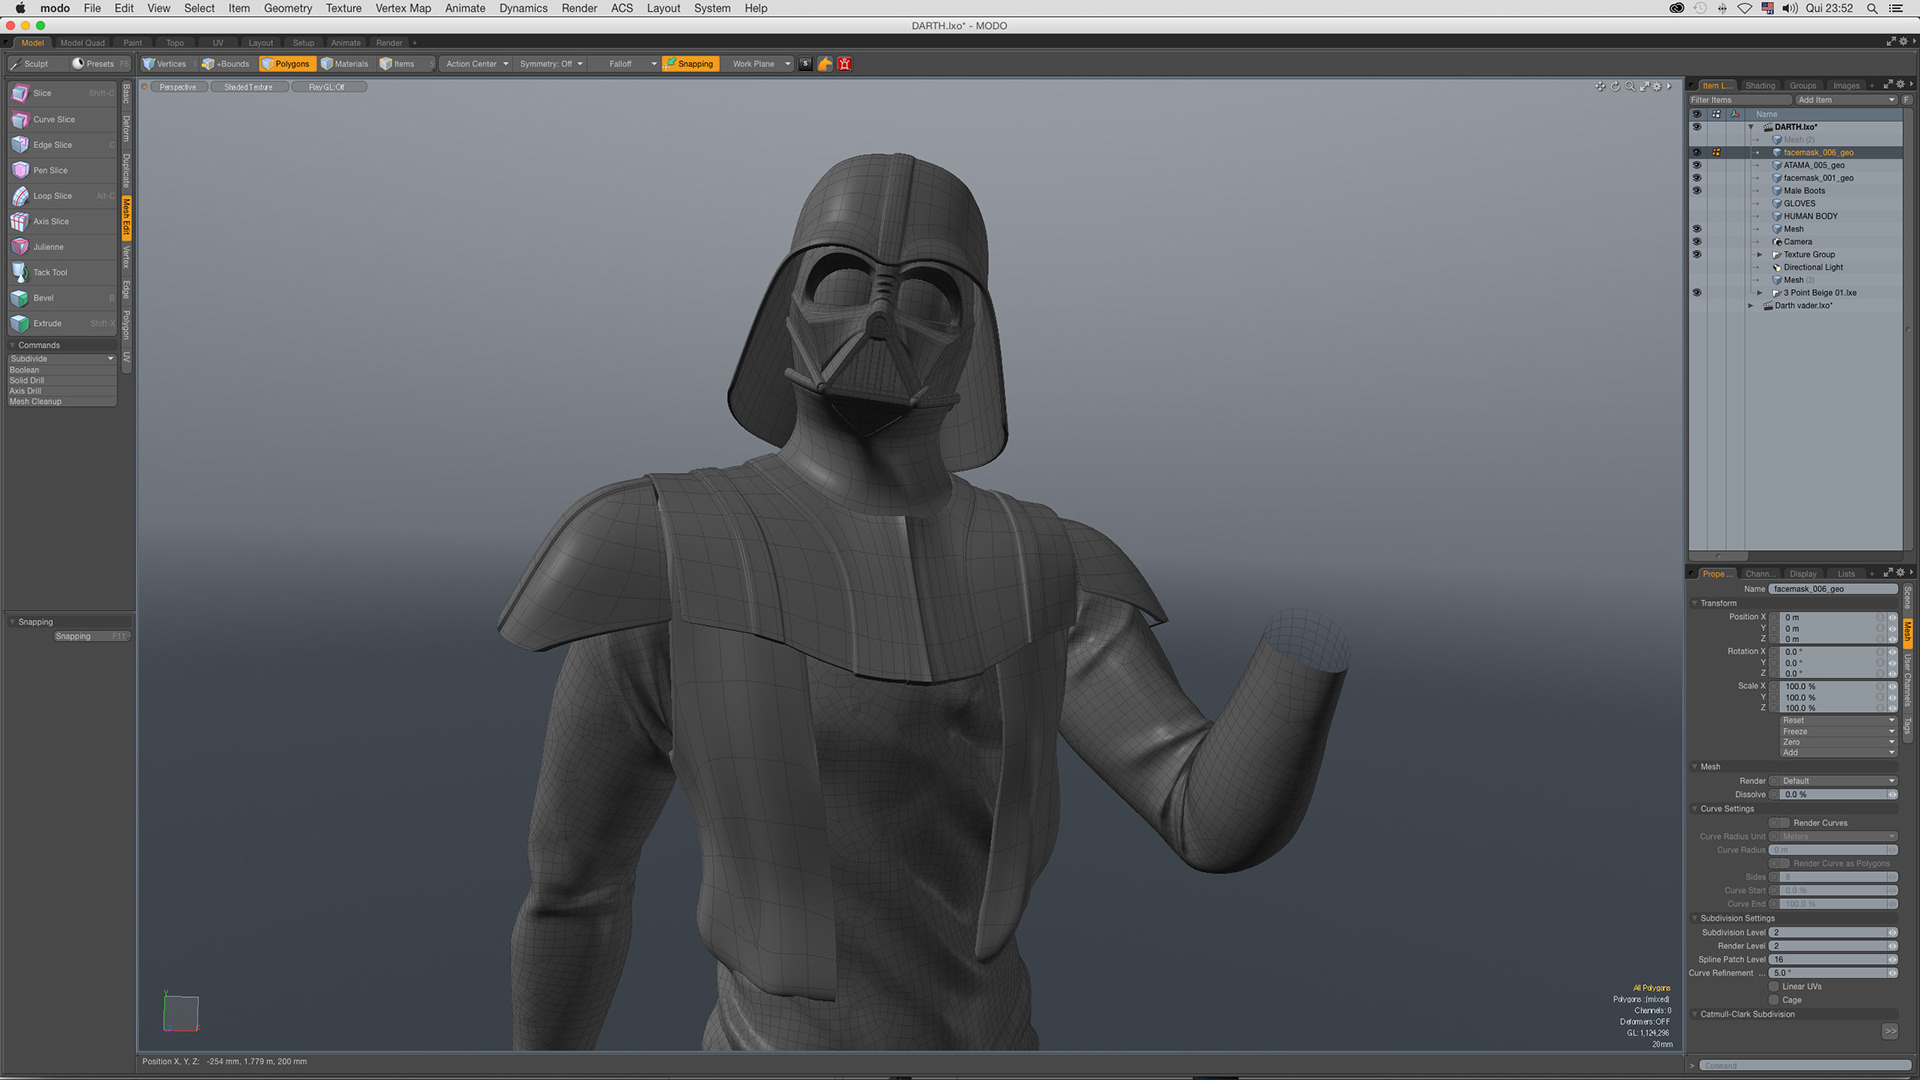
Task: Switch to the Topo layout tab
Action: [175, 43]
